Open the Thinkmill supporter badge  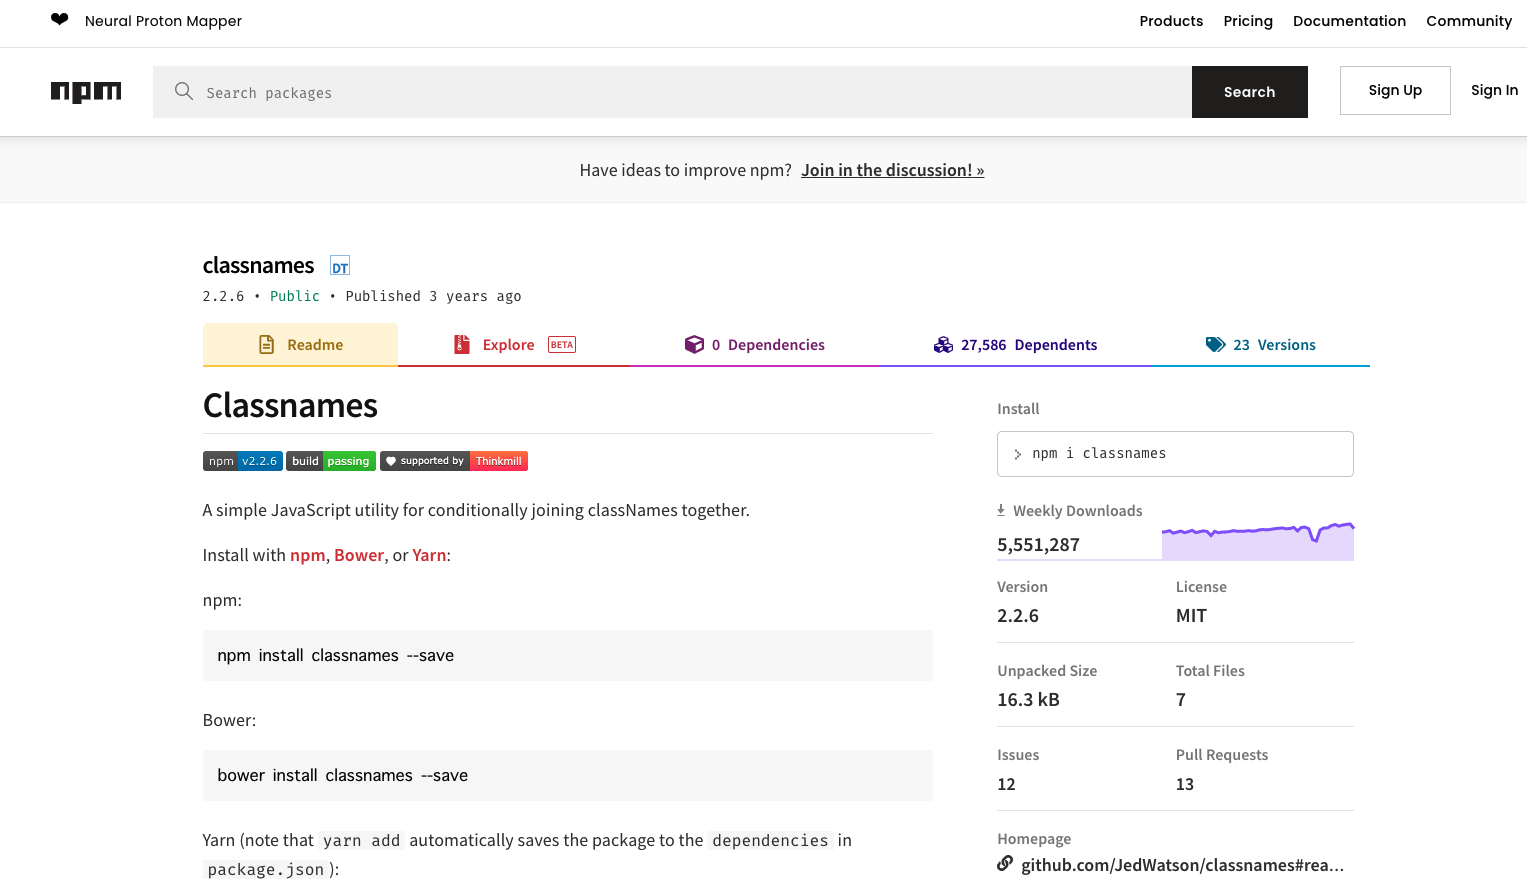tap(454, 461)
